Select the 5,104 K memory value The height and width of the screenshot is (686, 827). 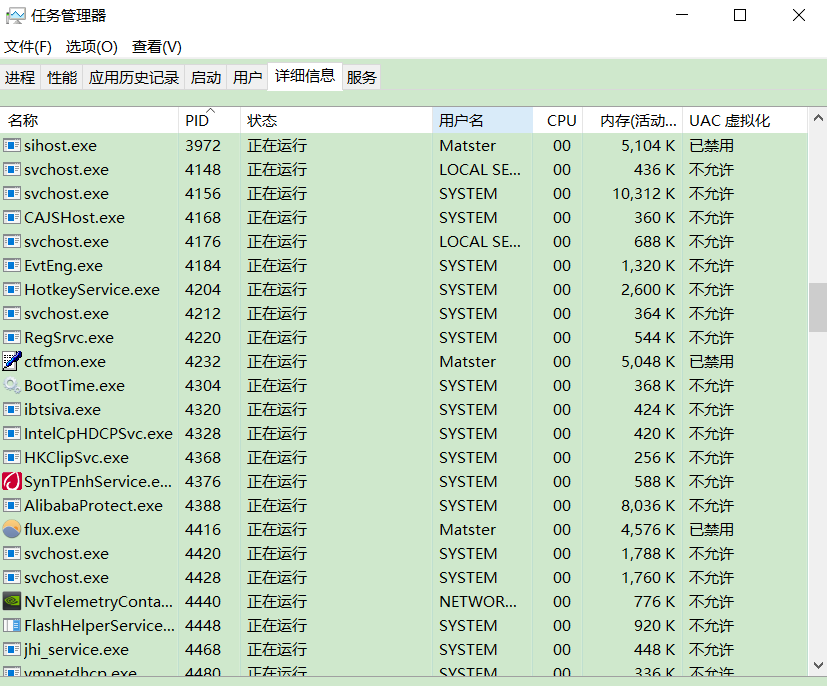(x=648, y=146)
